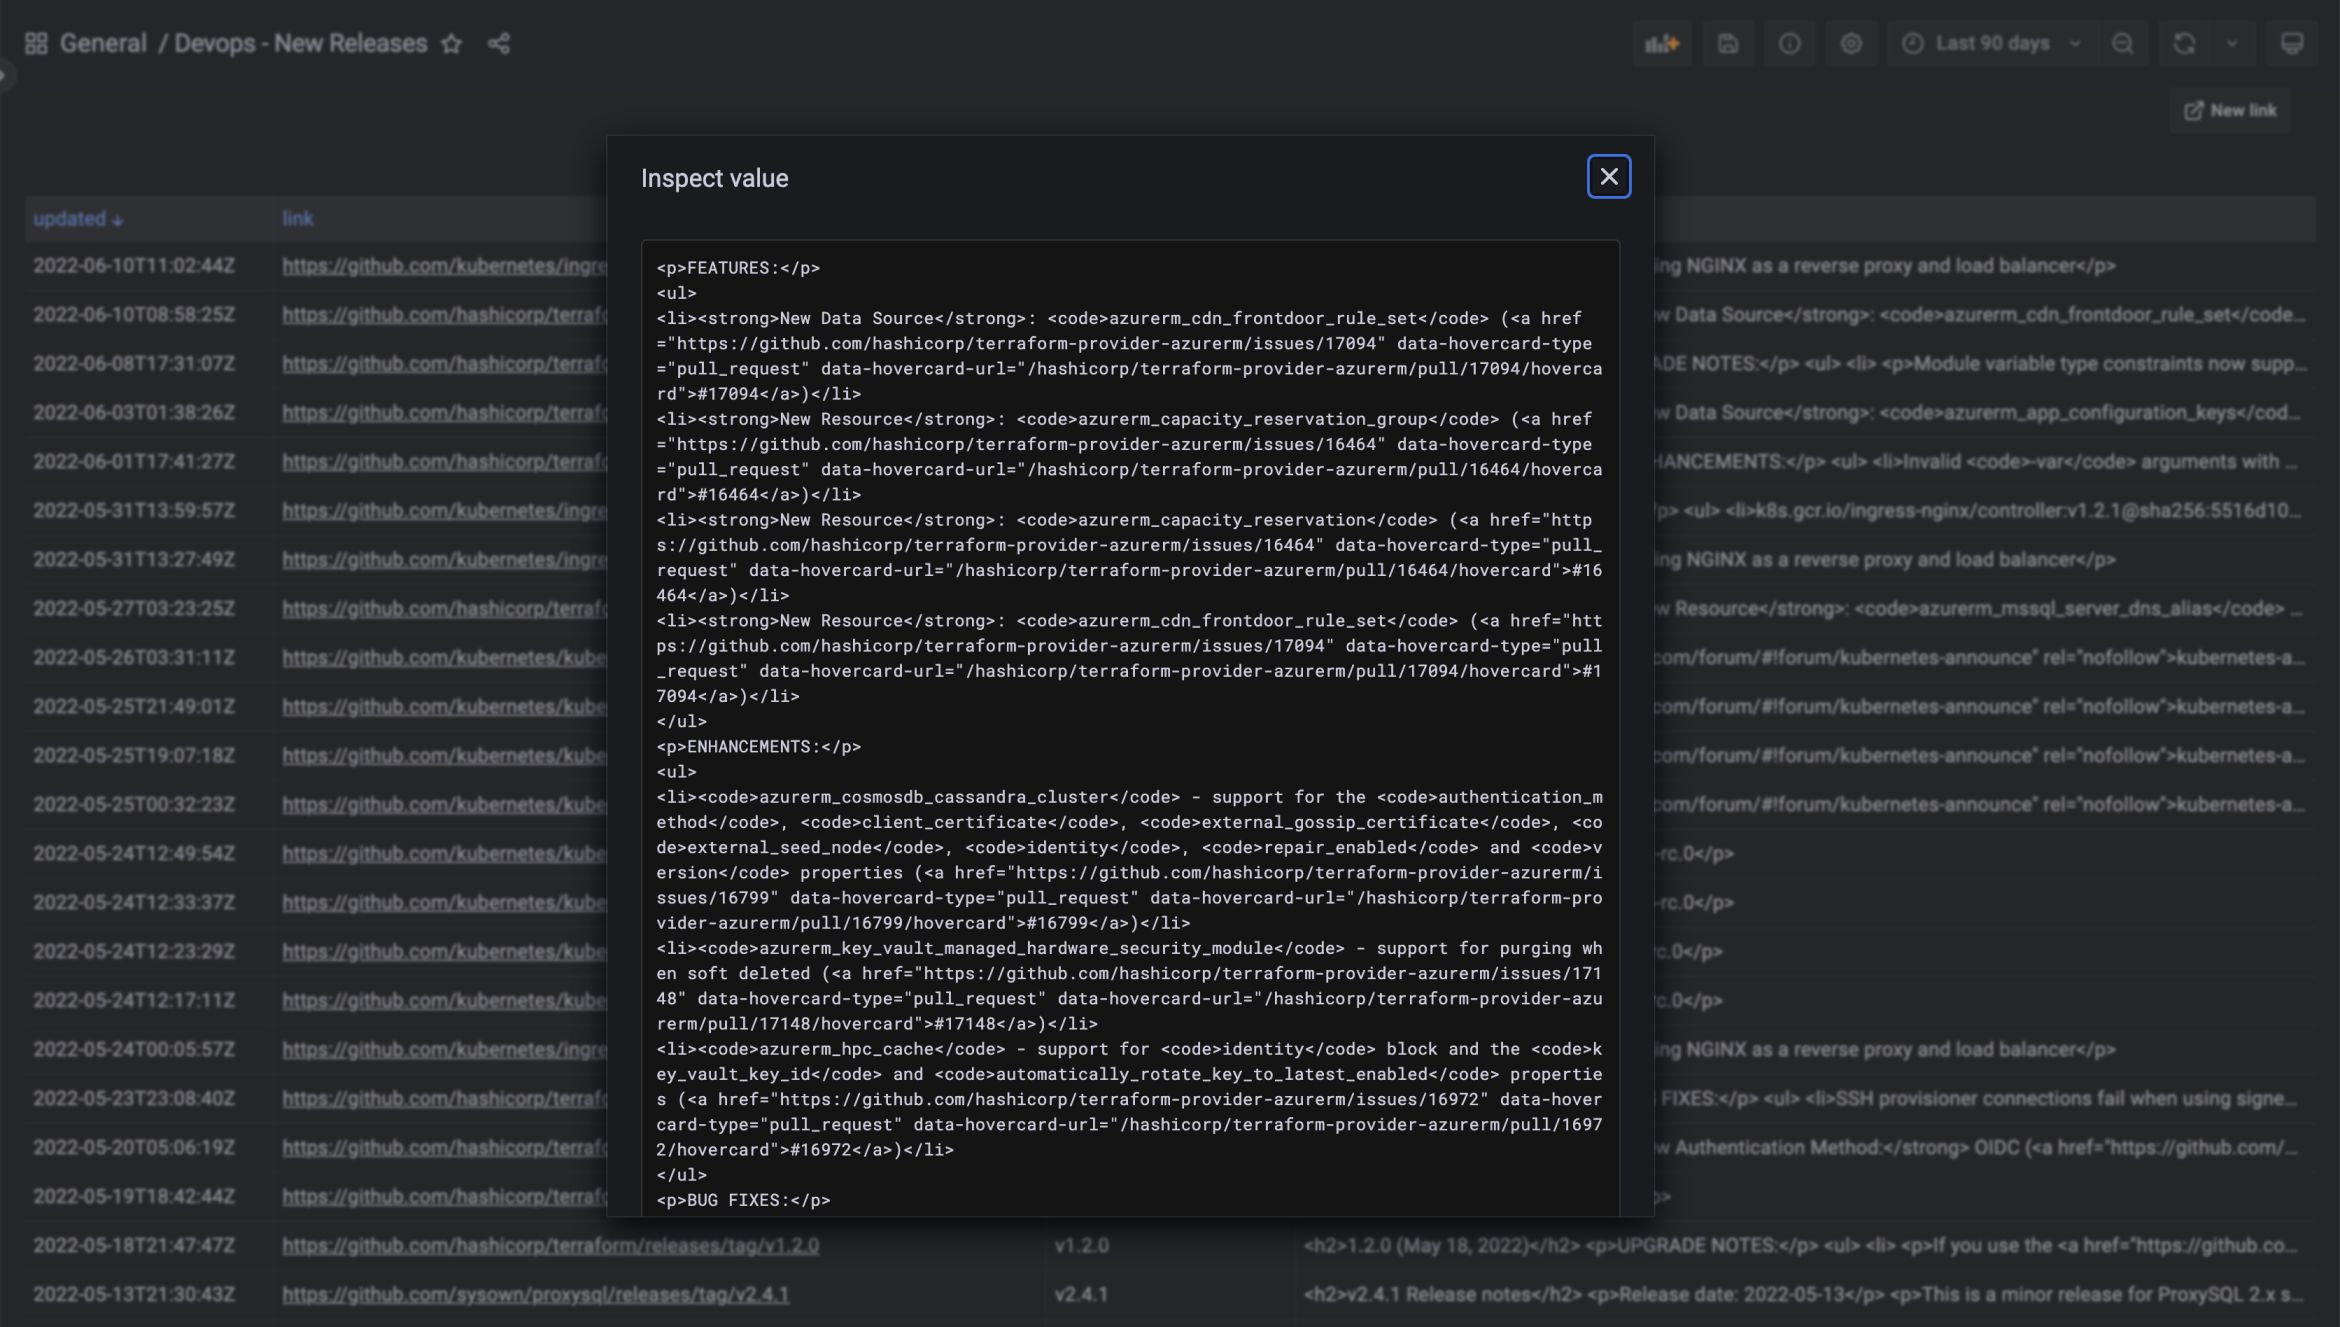
Task: Open the dashboard search grid icon
Action: coord(36,44)
